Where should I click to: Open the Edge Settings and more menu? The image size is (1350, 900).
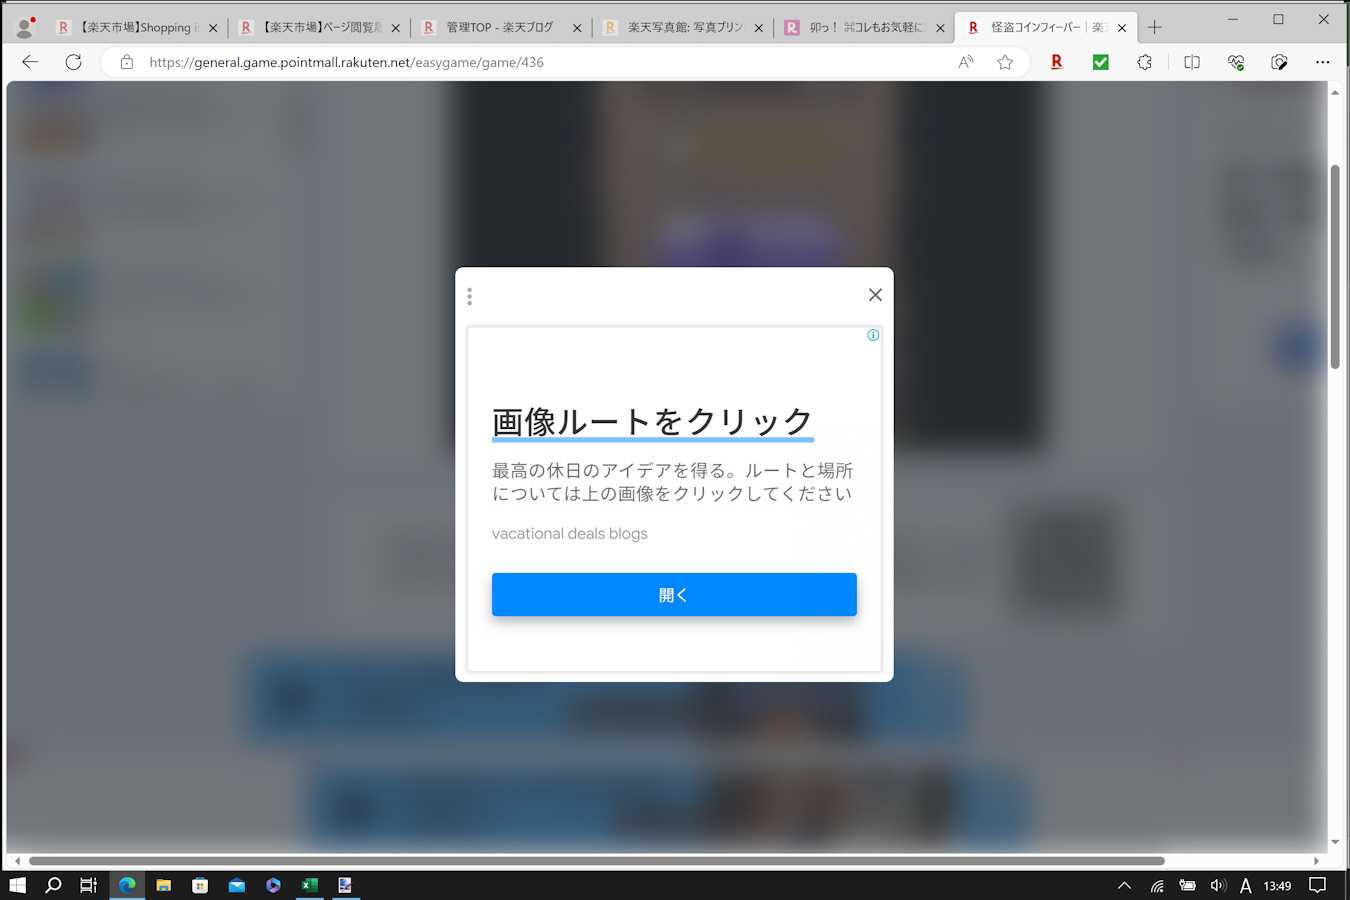tap(1322, 62)
